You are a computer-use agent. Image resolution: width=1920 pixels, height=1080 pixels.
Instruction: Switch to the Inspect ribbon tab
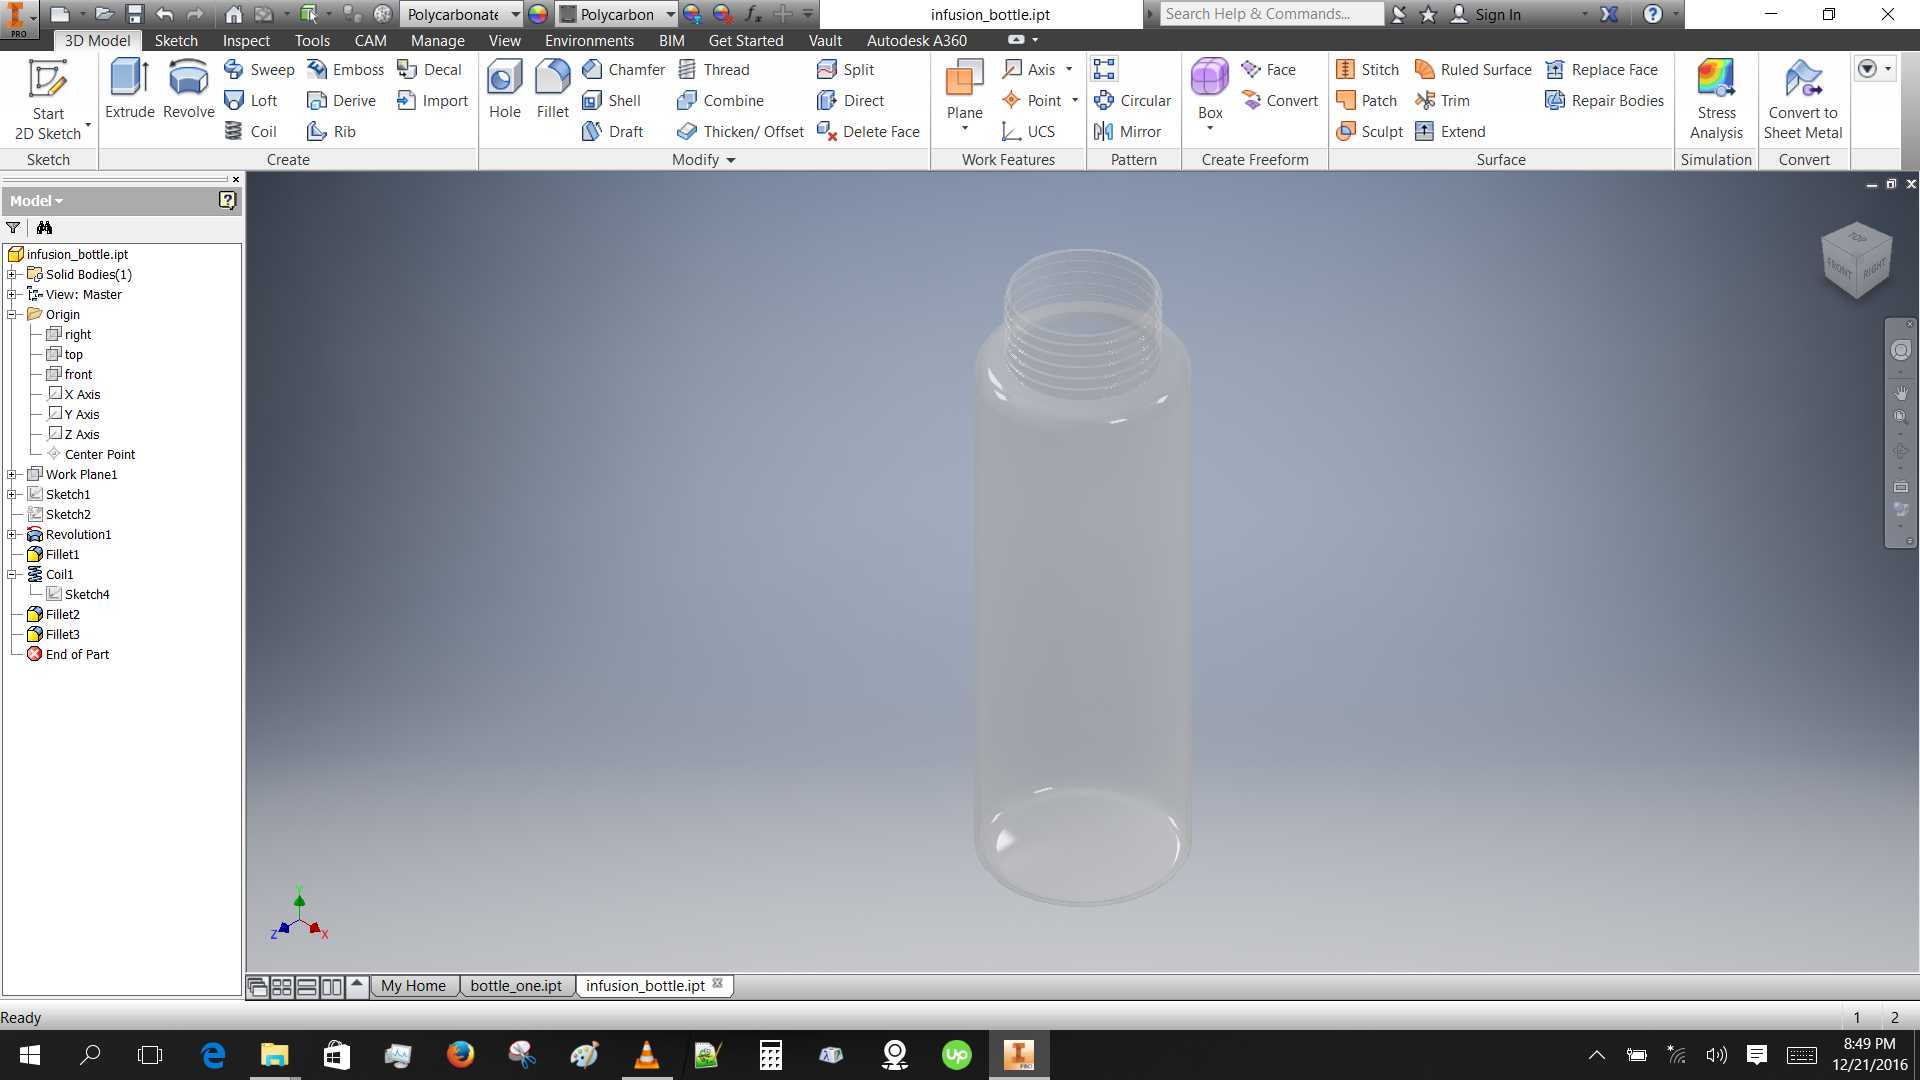tap(246, 40)
